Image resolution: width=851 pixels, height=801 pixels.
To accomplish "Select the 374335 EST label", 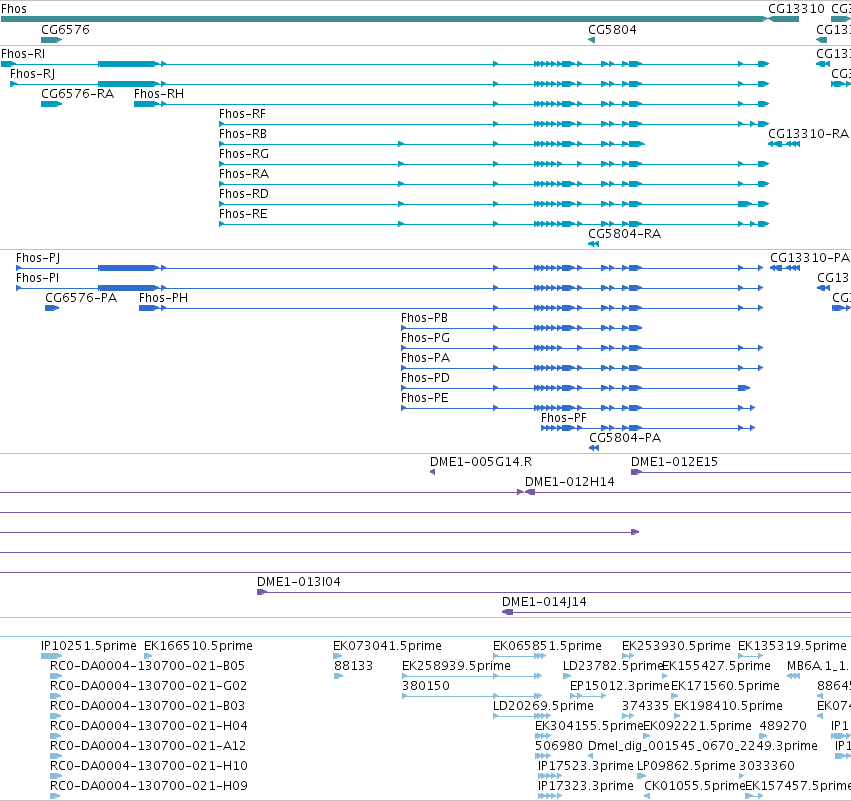I will tap(645, 705).
